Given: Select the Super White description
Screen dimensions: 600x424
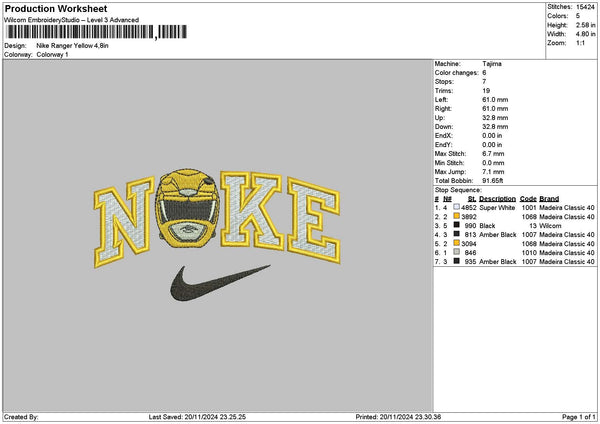Looking at the screenshot, I should (x=497, y=208).
